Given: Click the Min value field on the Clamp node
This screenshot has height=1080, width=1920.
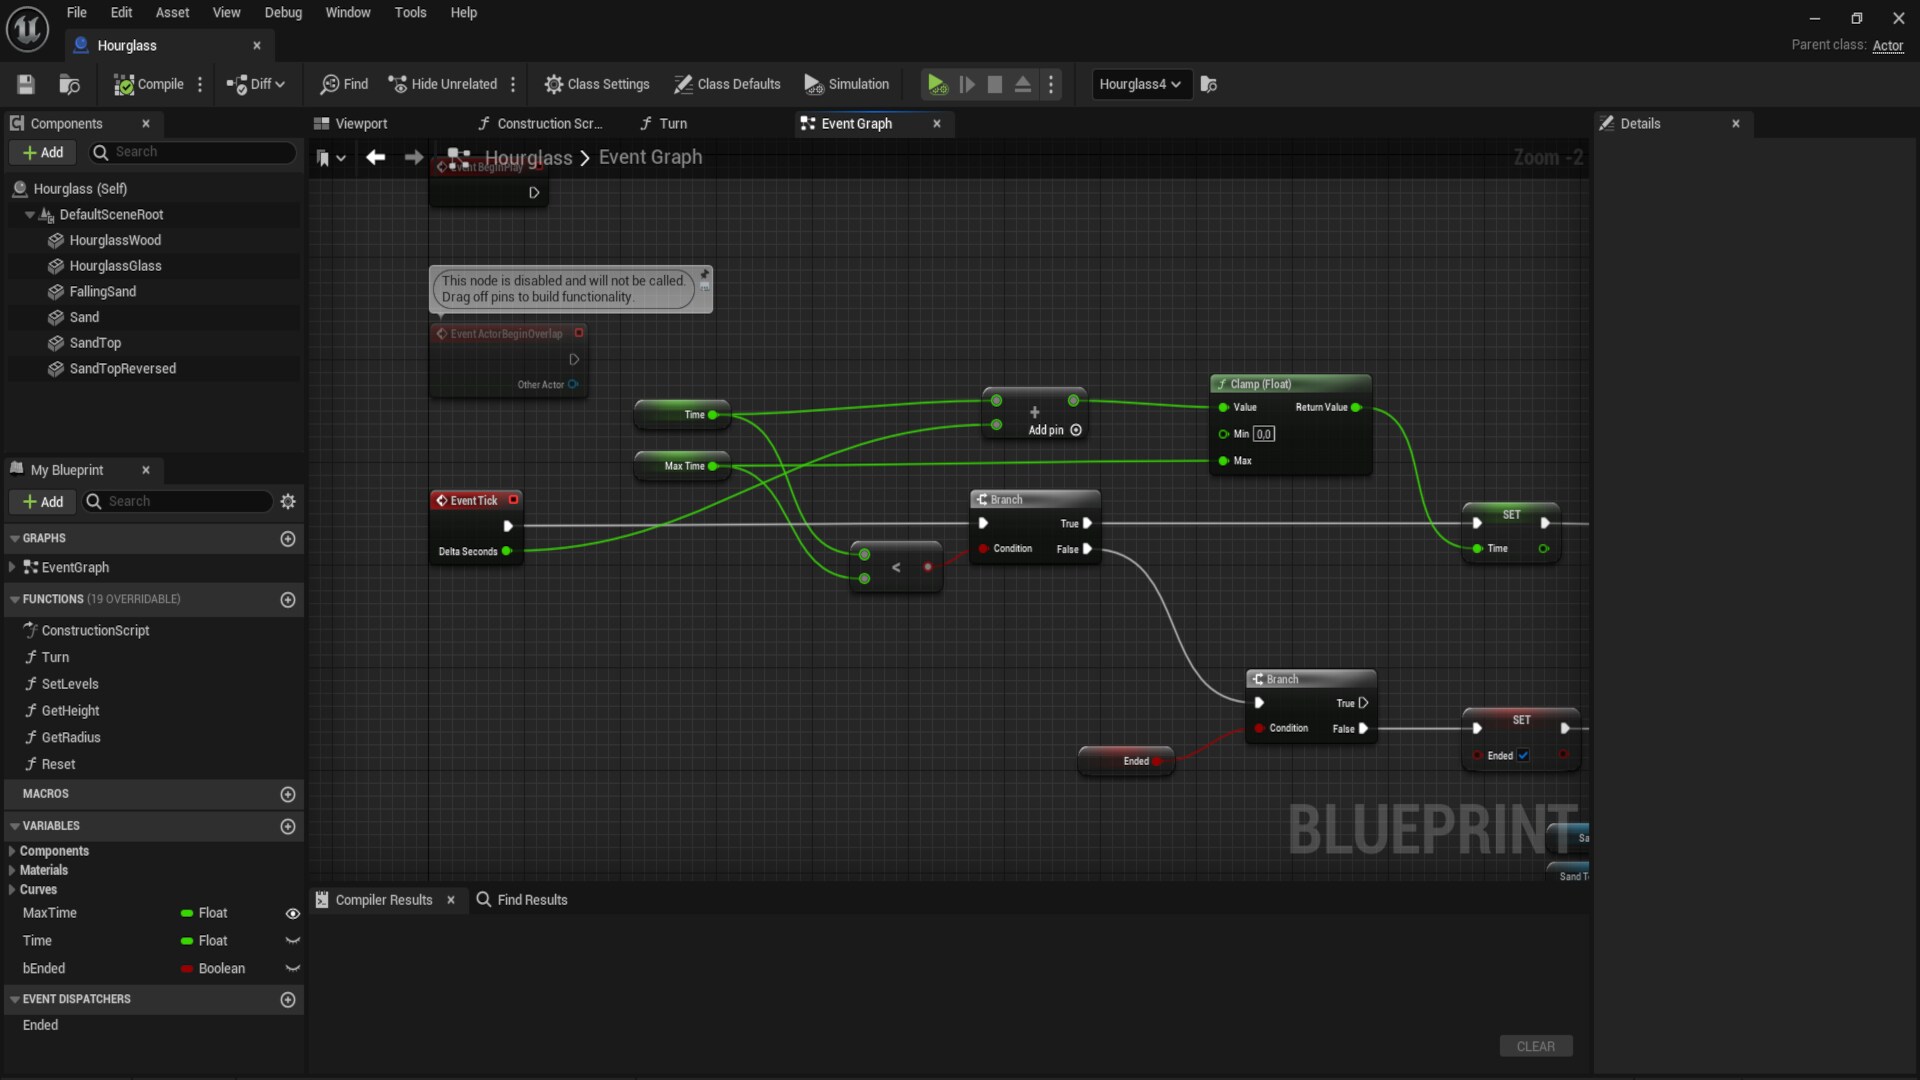Looking at the screenshot, I should tap(1264, 433).
